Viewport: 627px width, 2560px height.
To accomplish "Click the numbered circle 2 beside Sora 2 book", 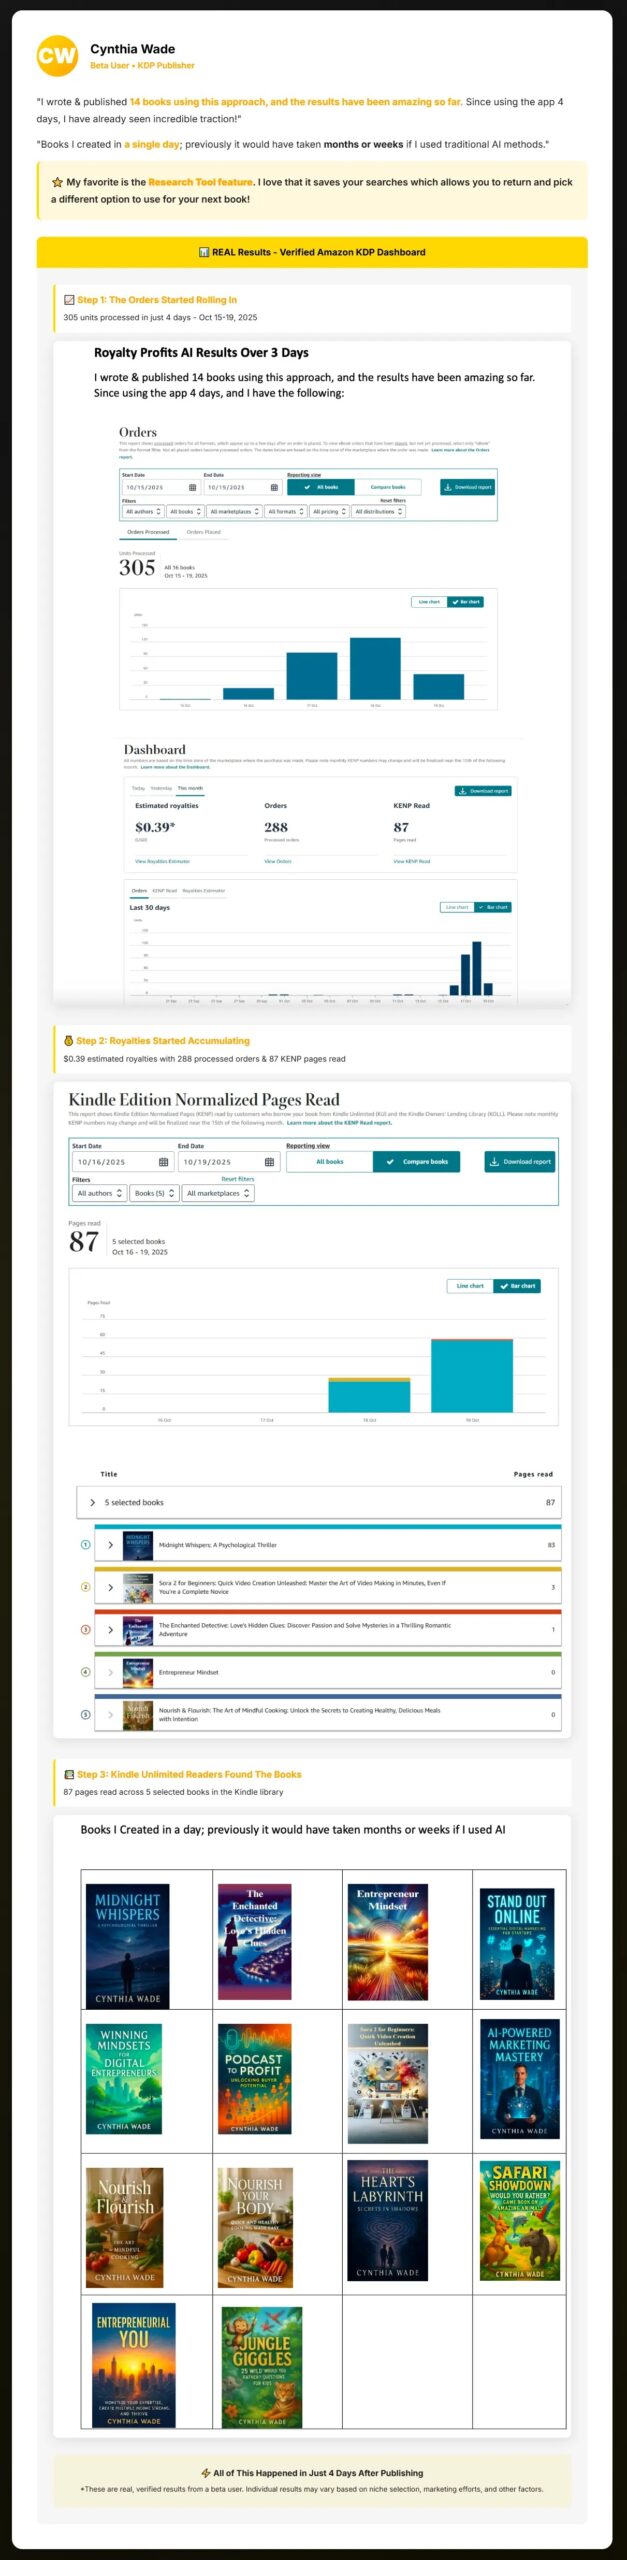I will [x=85, y=1587].
